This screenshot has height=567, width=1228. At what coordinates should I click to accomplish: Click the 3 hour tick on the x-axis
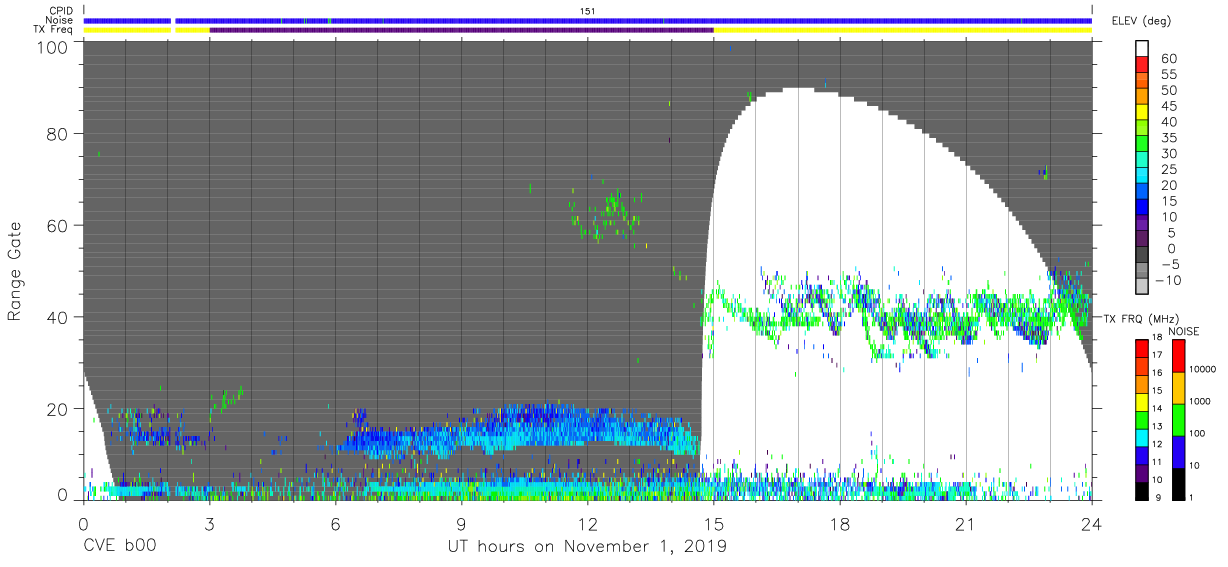[x=209, y=523]
